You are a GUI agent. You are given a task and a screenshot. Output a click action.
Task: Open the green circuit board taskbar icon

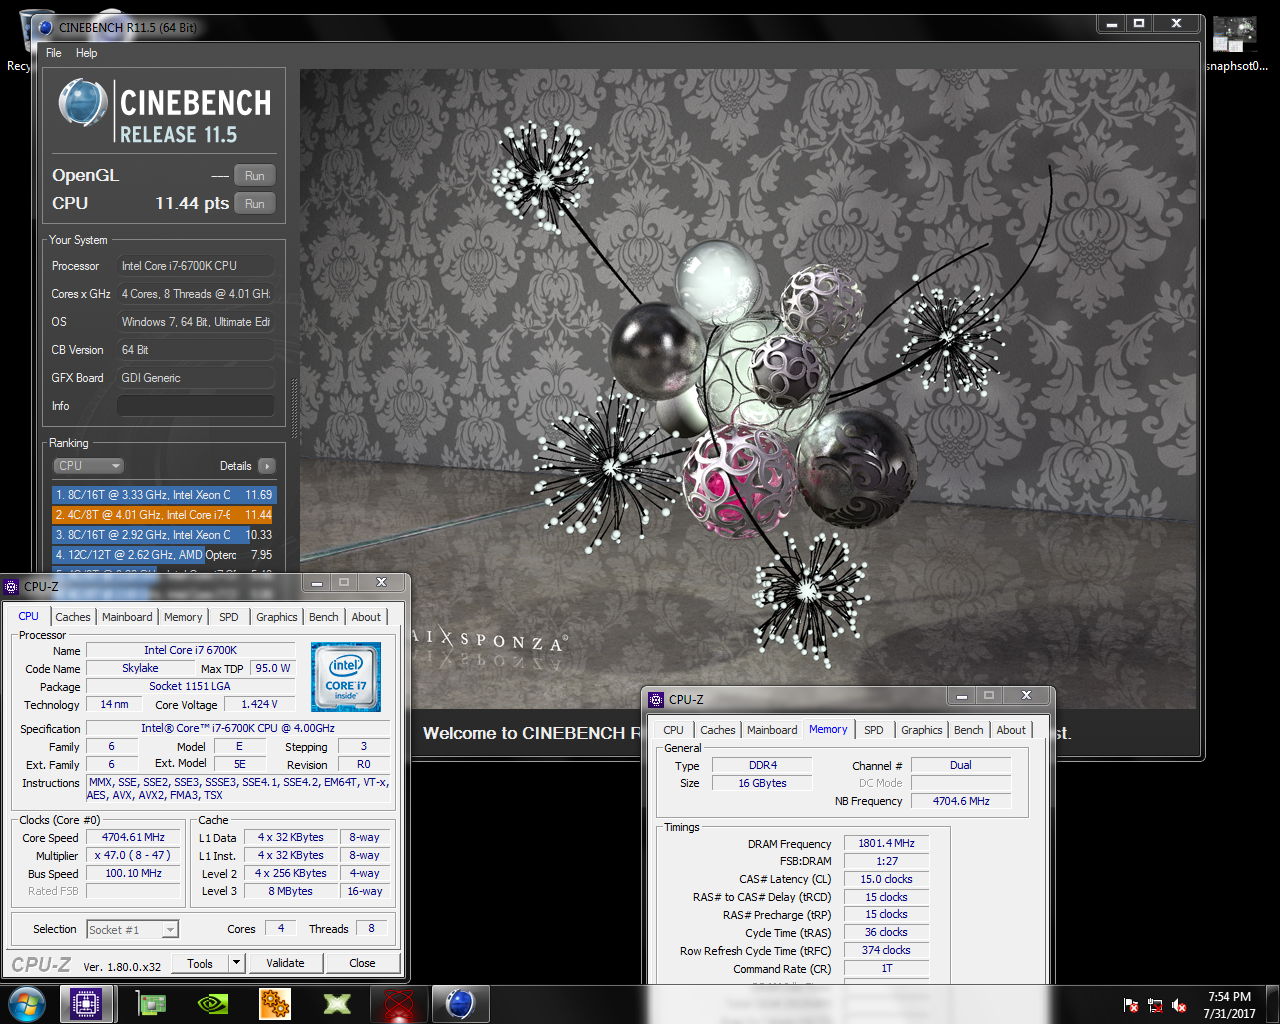tap(151, 1003)
